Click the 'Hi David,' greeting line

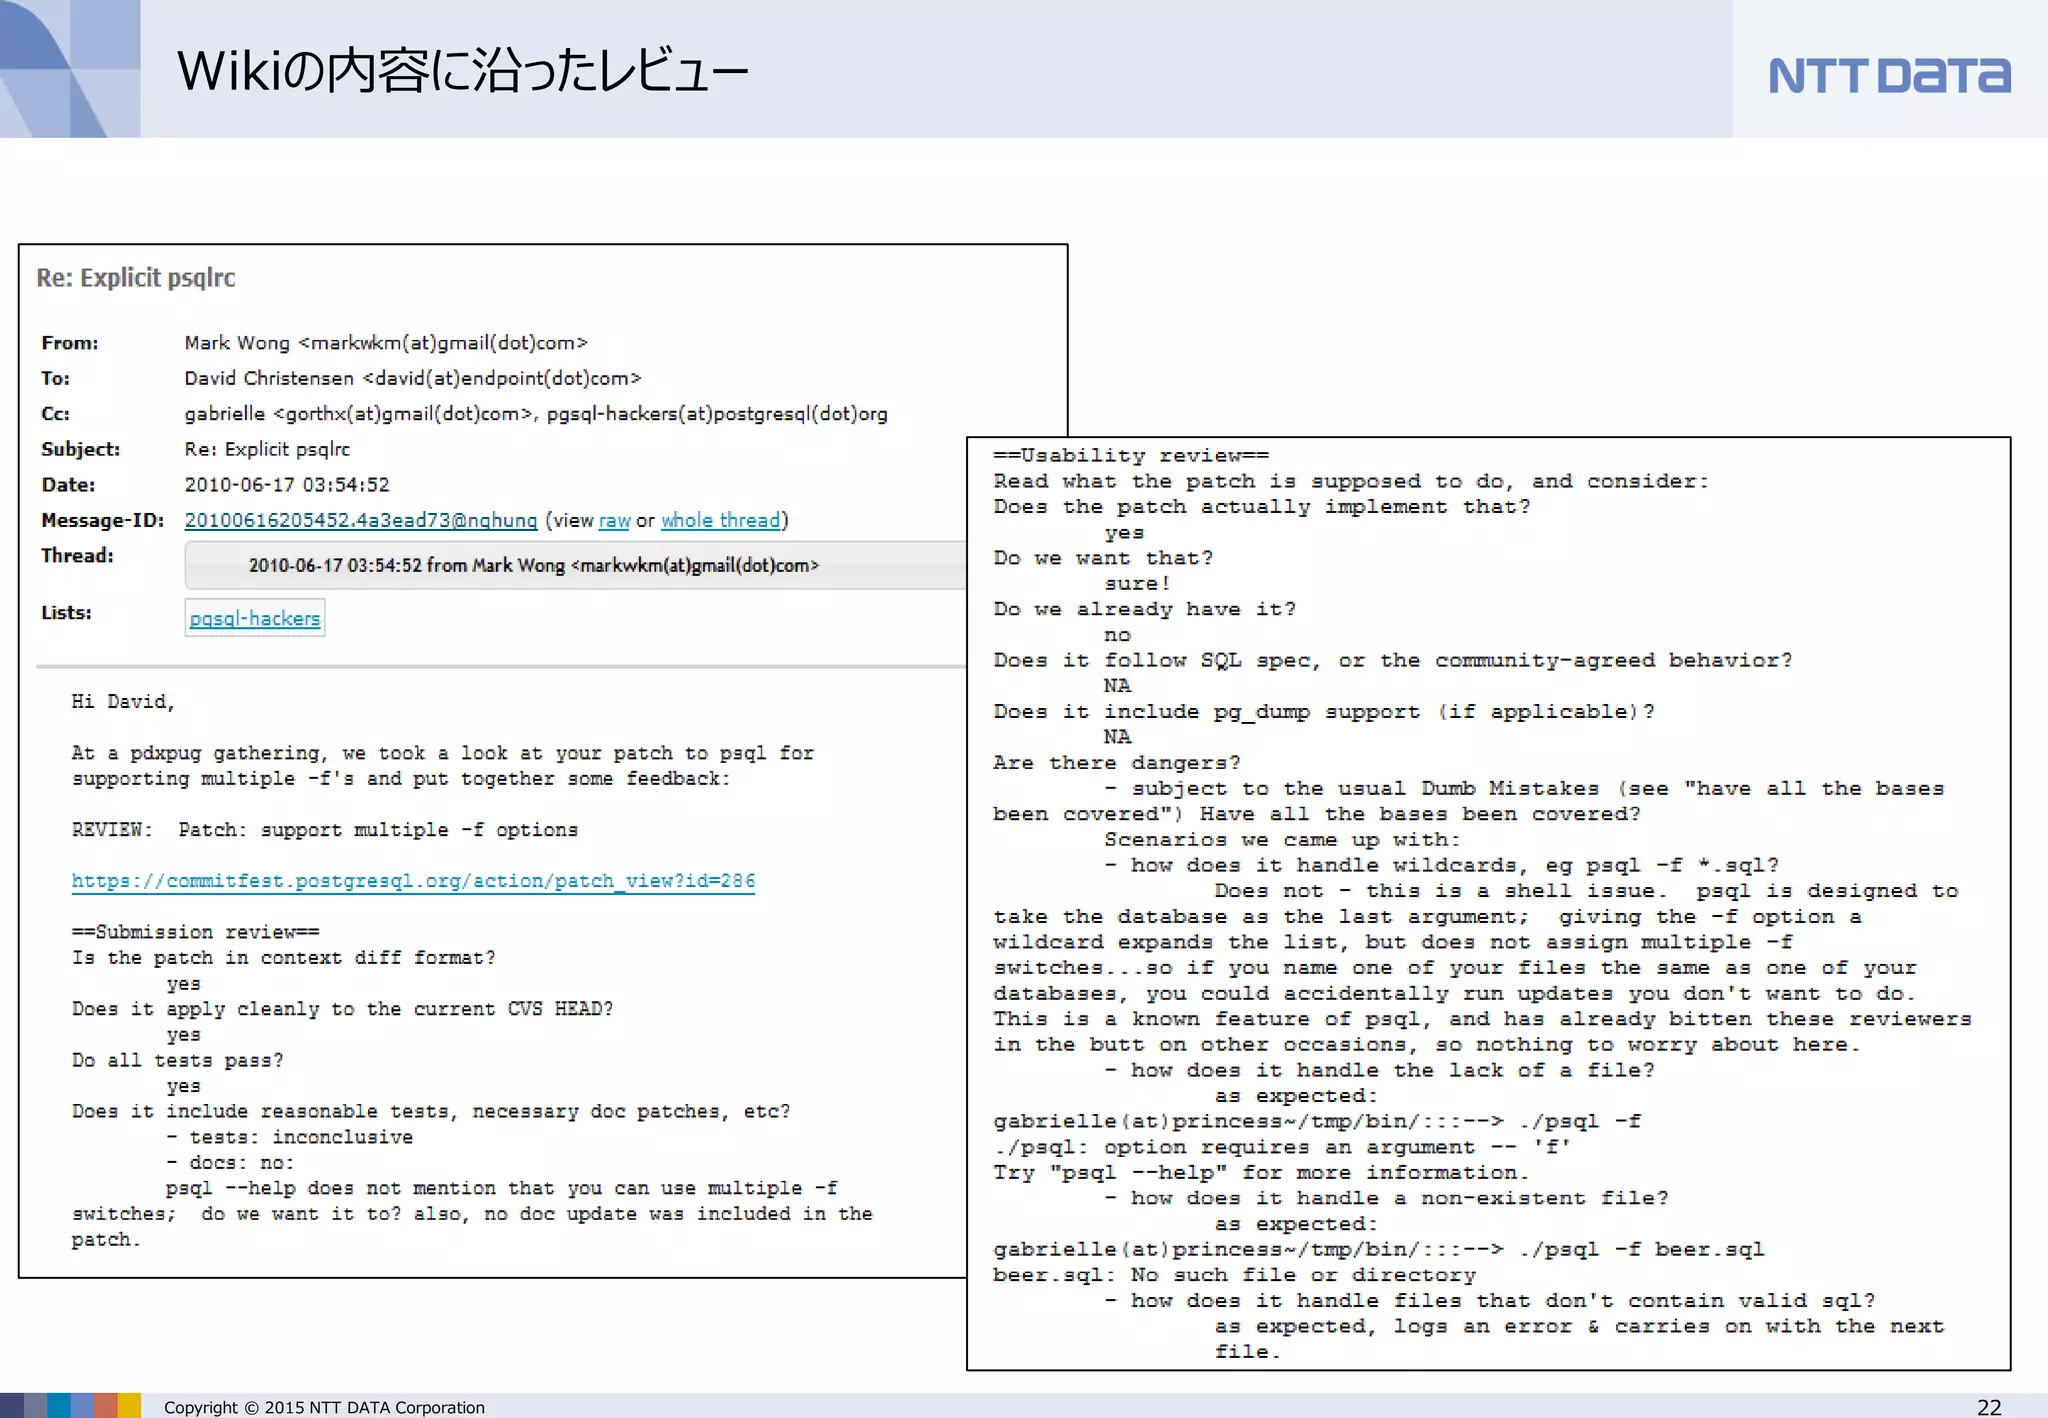[x=123, y=702]
